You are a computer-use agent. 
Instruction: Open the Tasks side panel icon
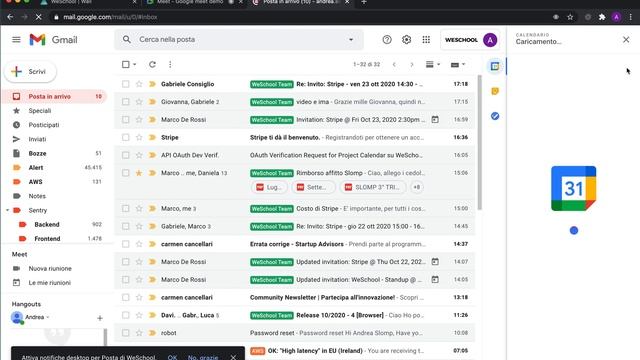(495, 116)
